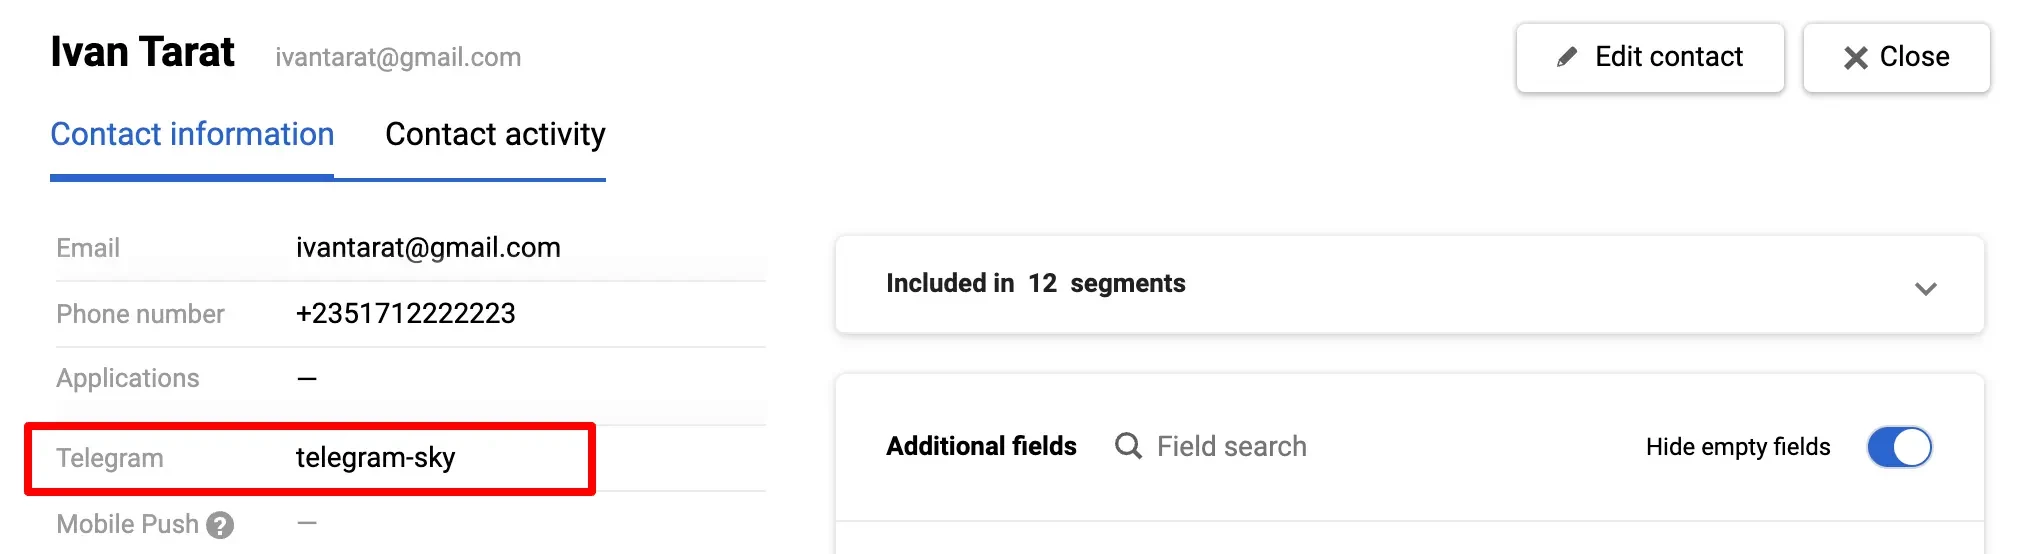
Task: Click the email address beside Ivan Tarat
Action: point(398,58)
